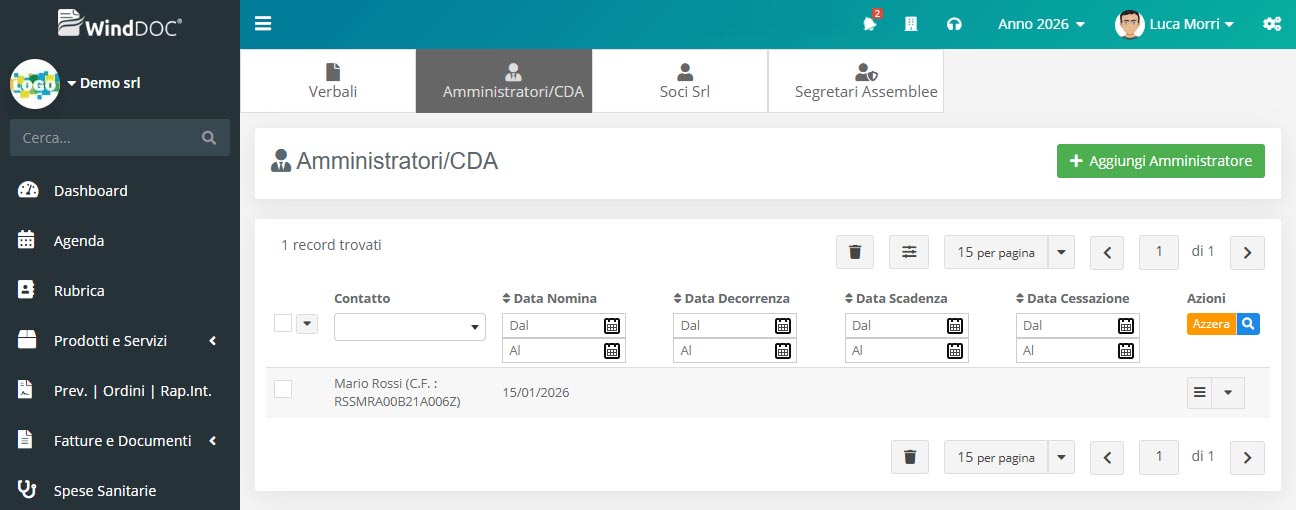Image resolution: width=1296 pixels, height=510 pixels.
Task: Open the Verbali tab
Action: coord(332,81)
